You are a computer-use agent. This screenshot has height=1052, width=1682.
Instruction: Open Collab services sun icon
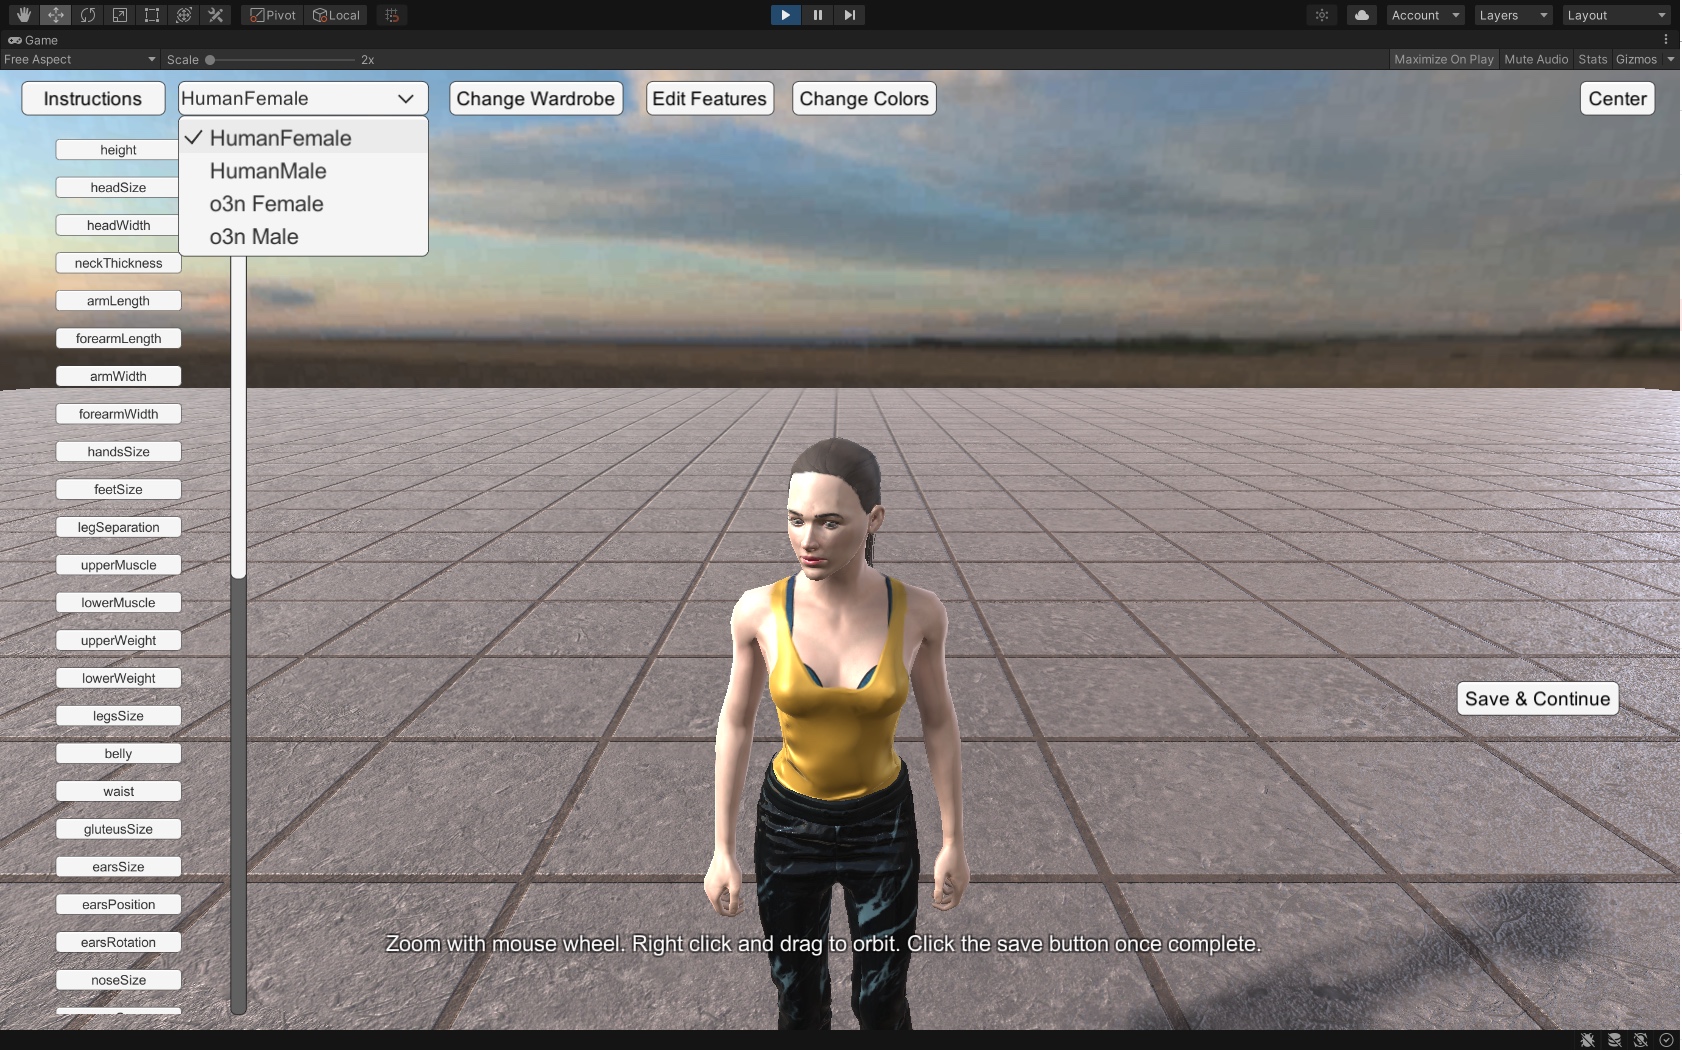click(x=1322, y=15)
